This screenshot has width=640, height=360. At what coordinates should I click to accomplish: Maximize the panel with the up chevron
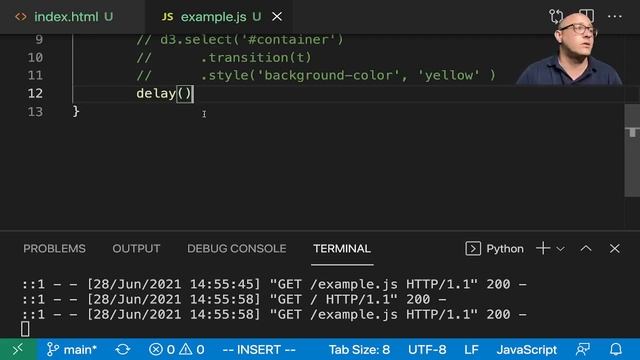(586, 248)
